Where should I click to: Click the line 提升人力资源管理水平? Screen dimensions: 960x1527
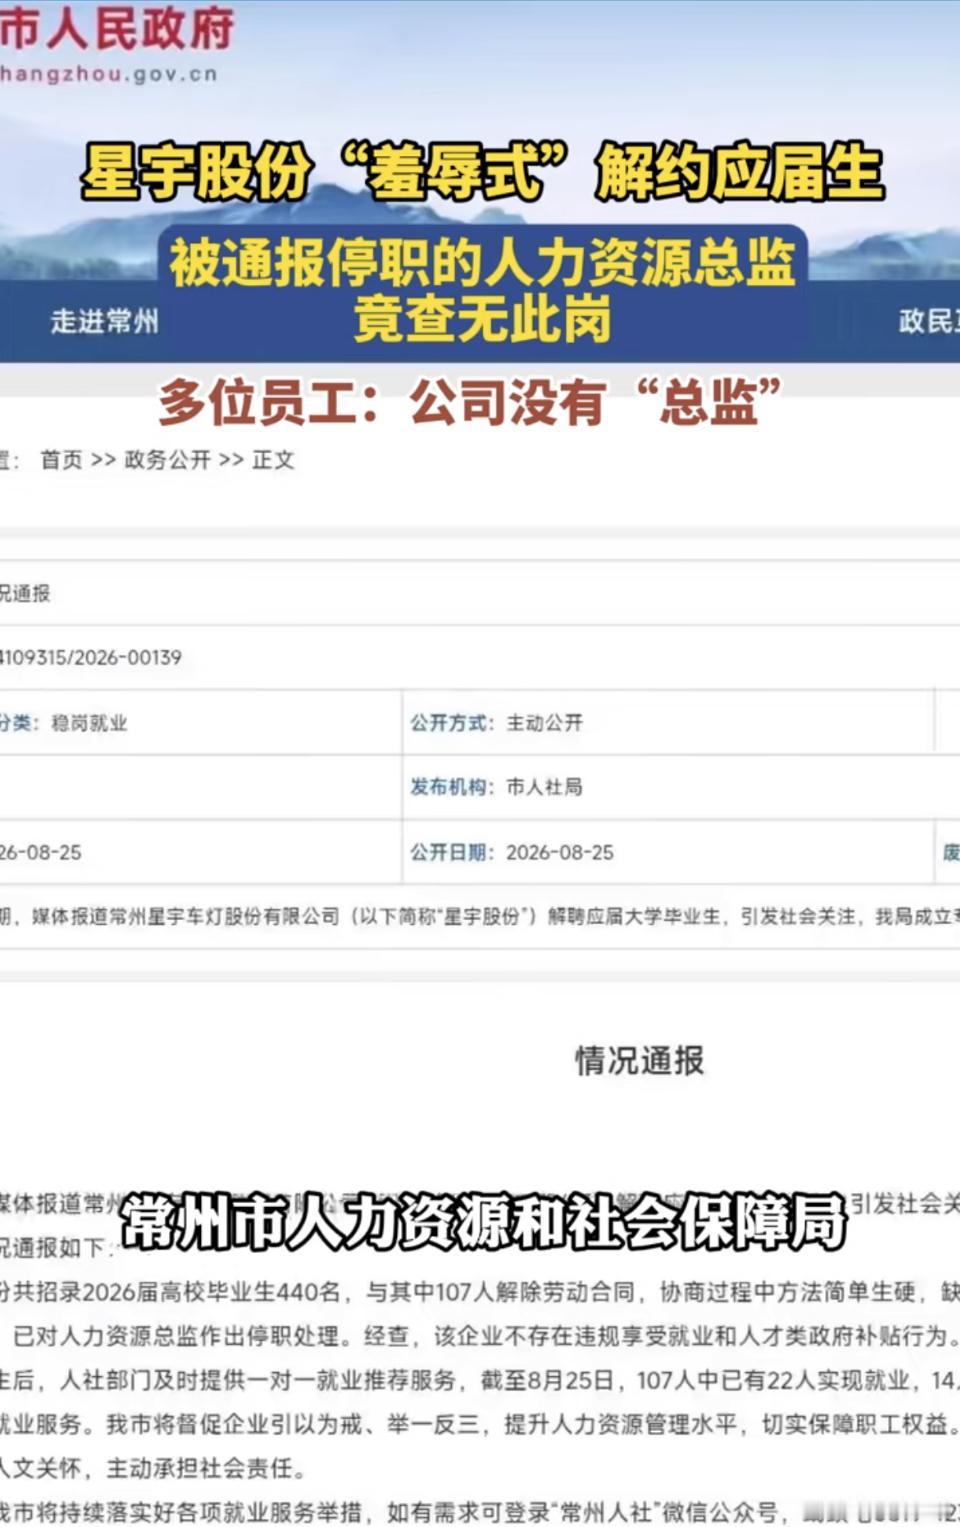(480, 1424)
